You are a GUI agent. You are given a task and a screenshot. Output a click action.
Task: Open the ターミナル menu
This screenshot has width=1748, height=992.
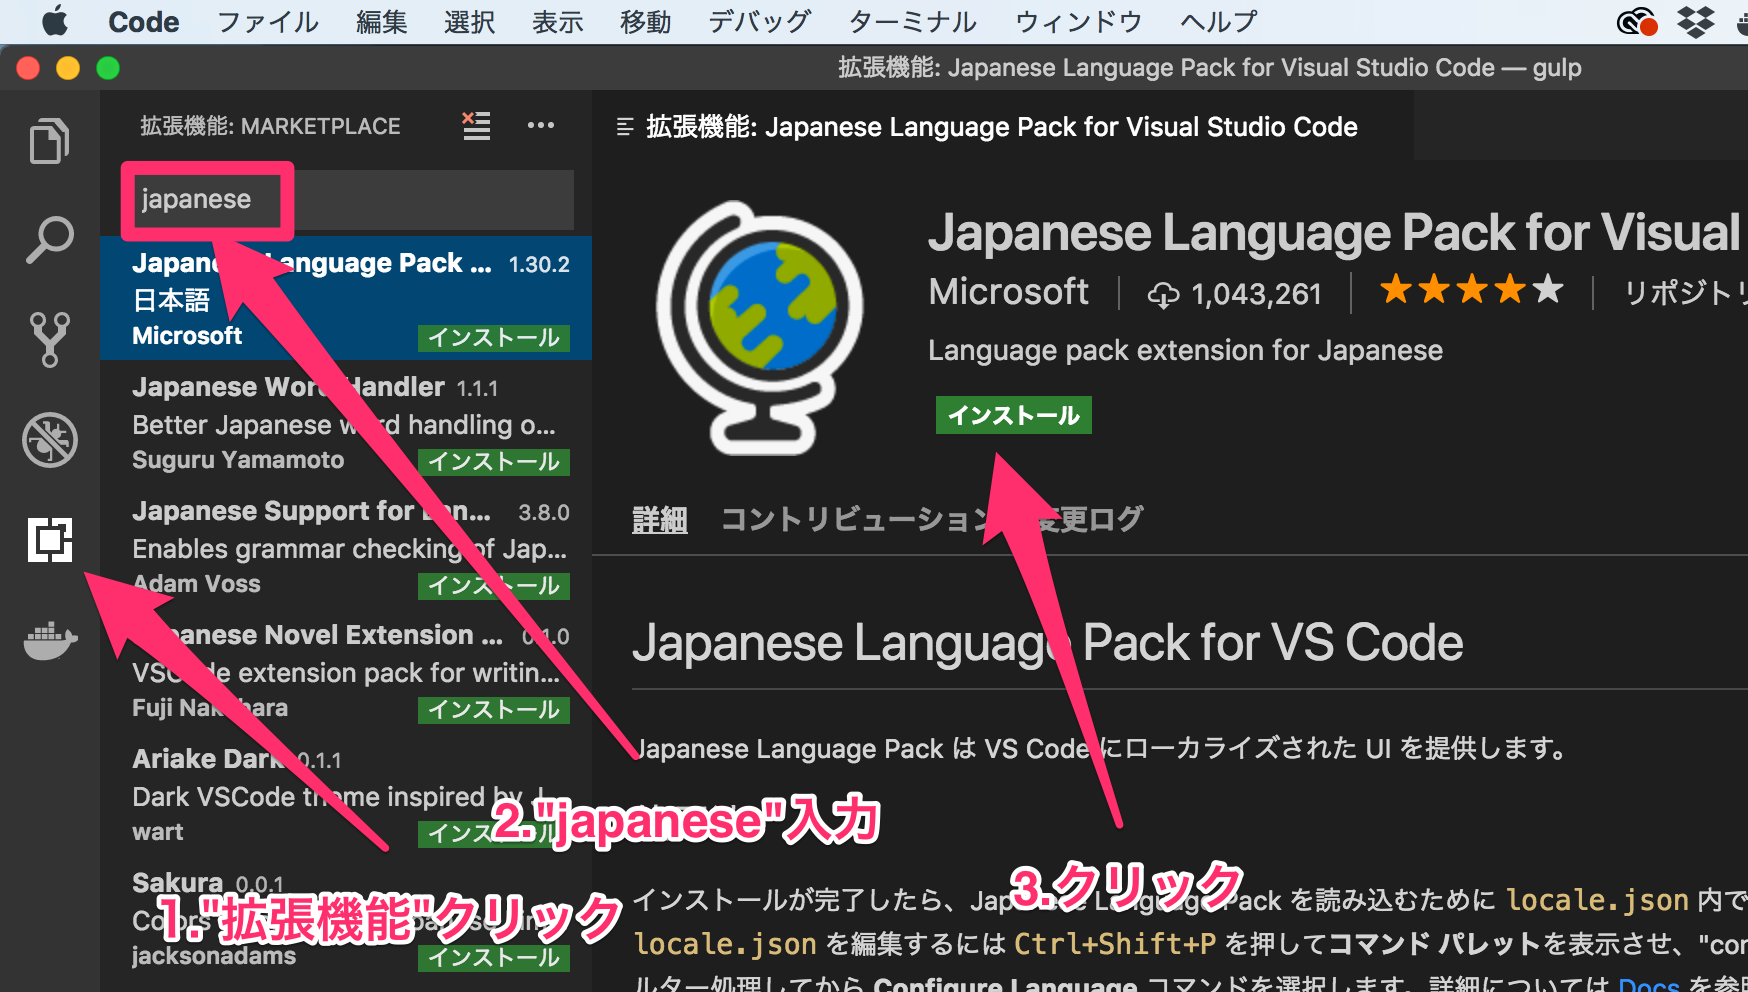913,21
